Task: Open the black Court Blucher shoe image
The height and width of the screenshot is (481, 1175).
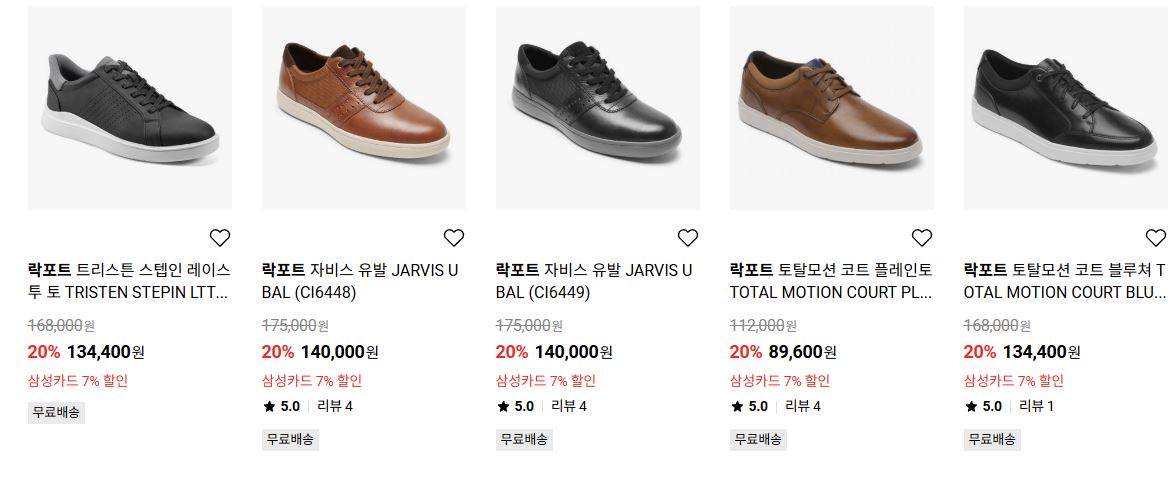Action: (1066, 108)
